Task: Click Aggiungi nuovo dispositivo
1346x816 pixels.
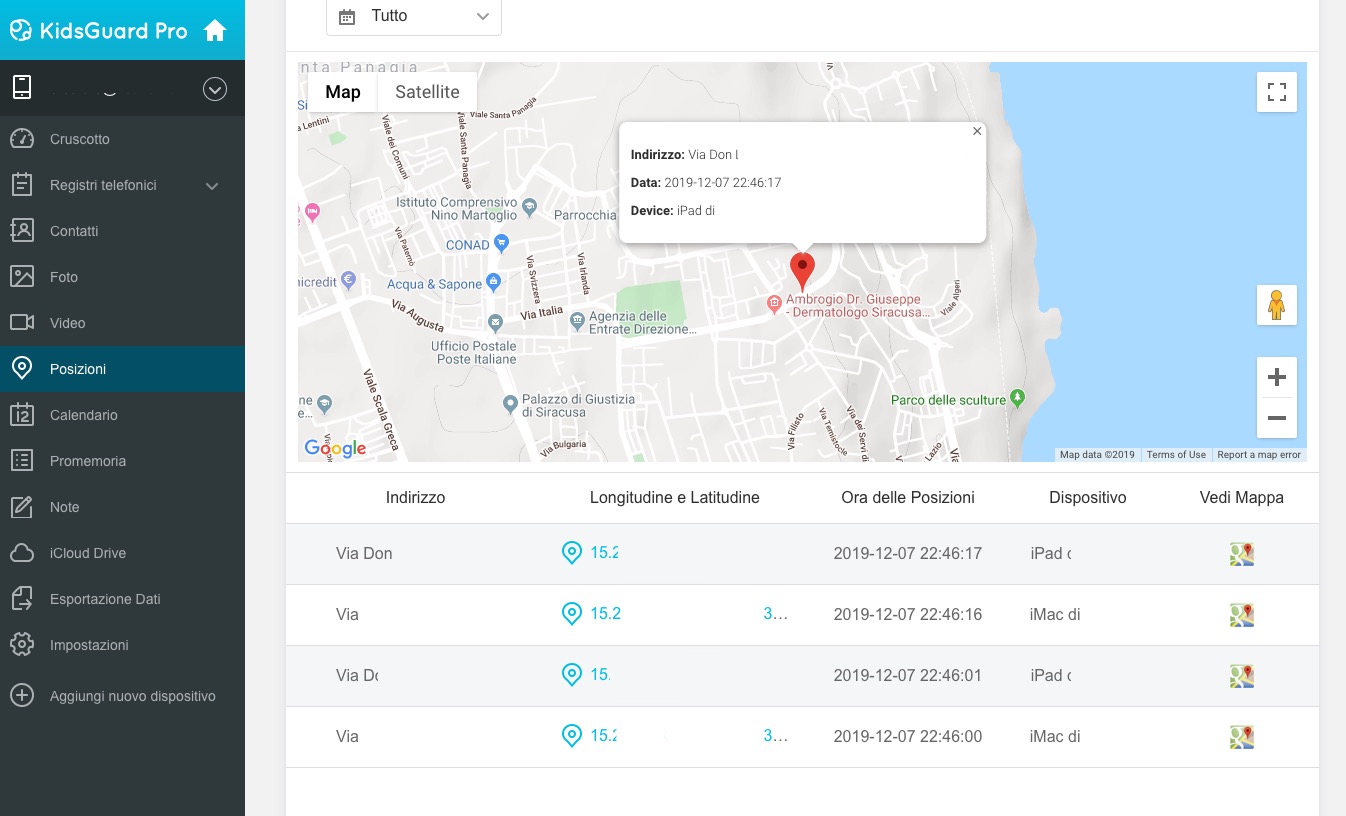Action: pos(133,696)
